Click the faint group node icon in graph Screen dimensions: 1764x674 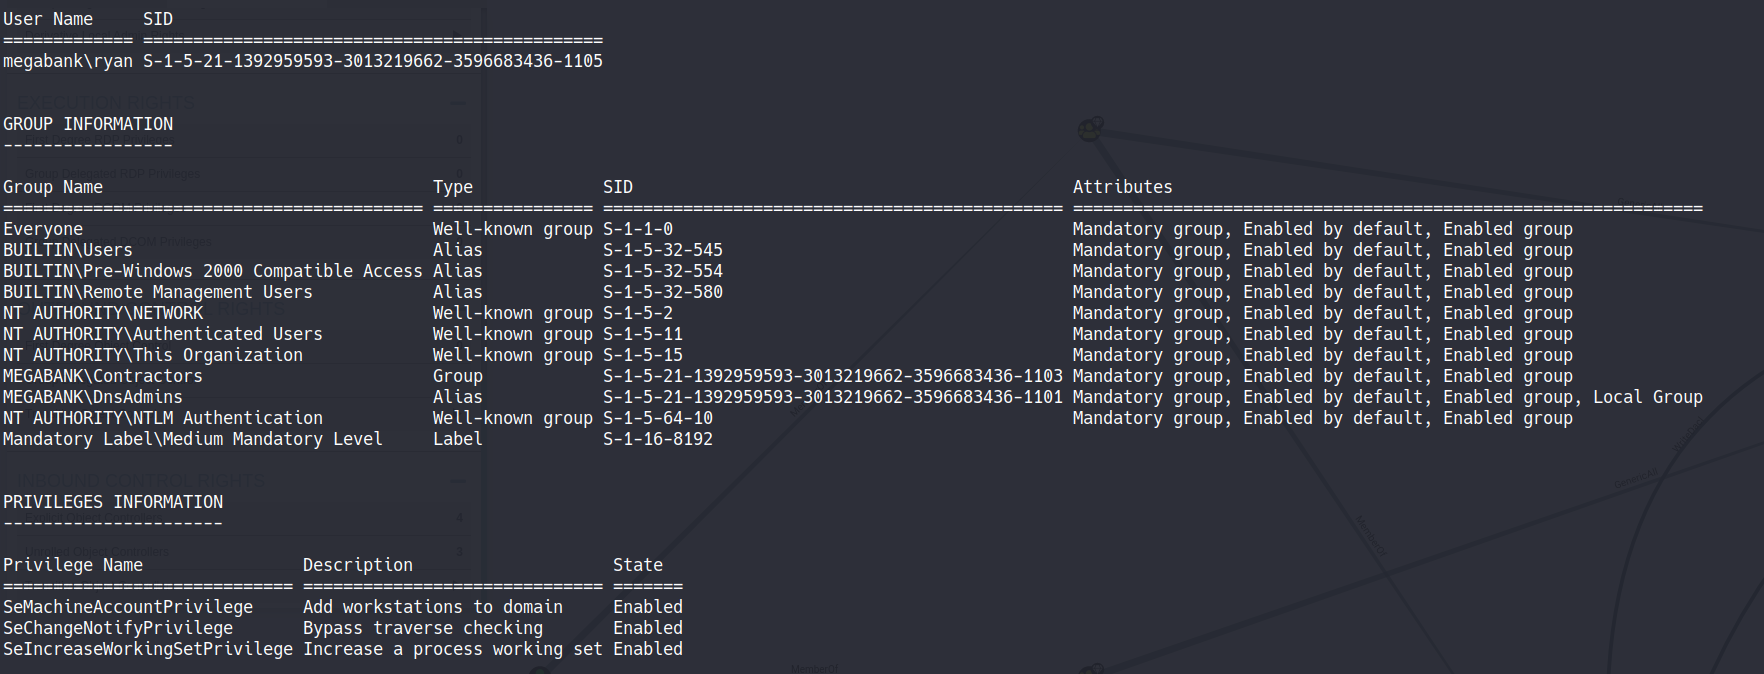(1091, 128)
